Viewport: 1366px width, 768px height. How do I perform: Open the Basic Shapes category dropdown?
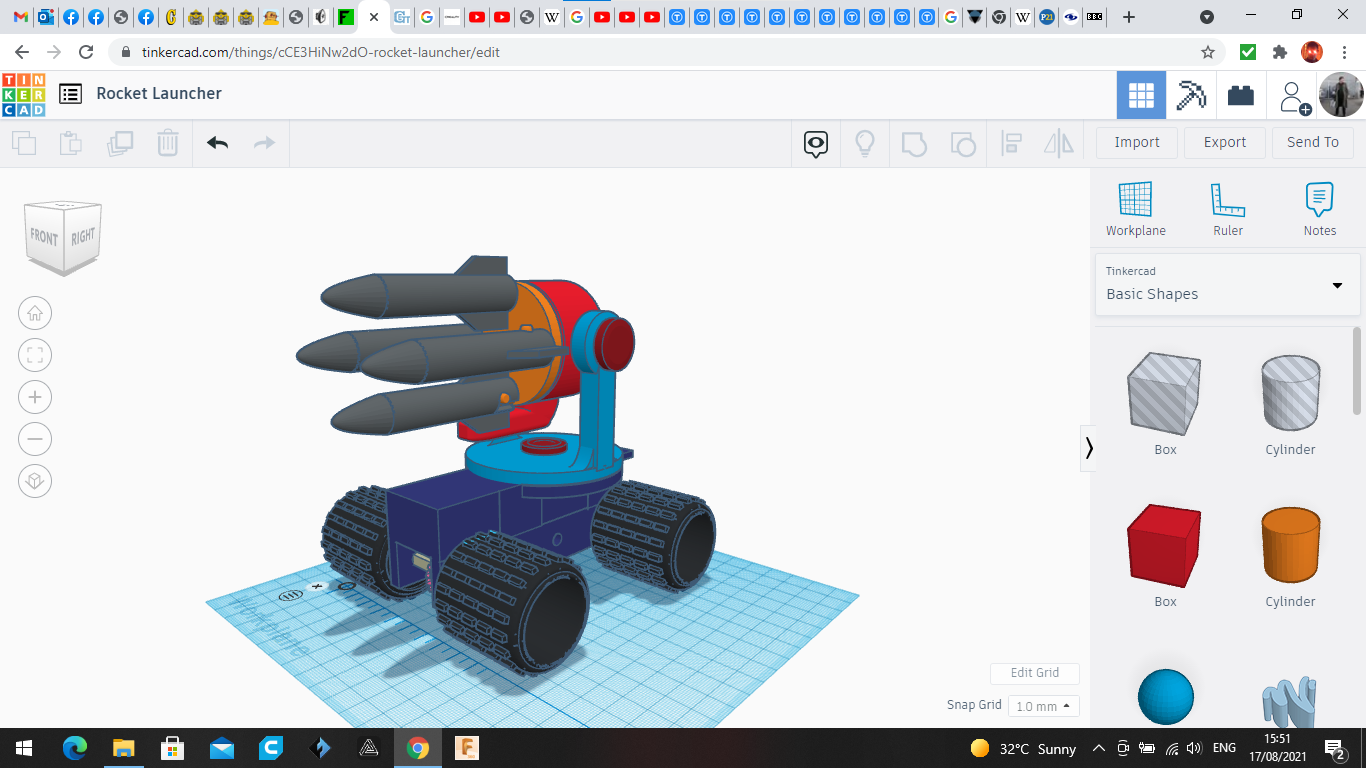pyautogui.click(x=1227, y=284)
